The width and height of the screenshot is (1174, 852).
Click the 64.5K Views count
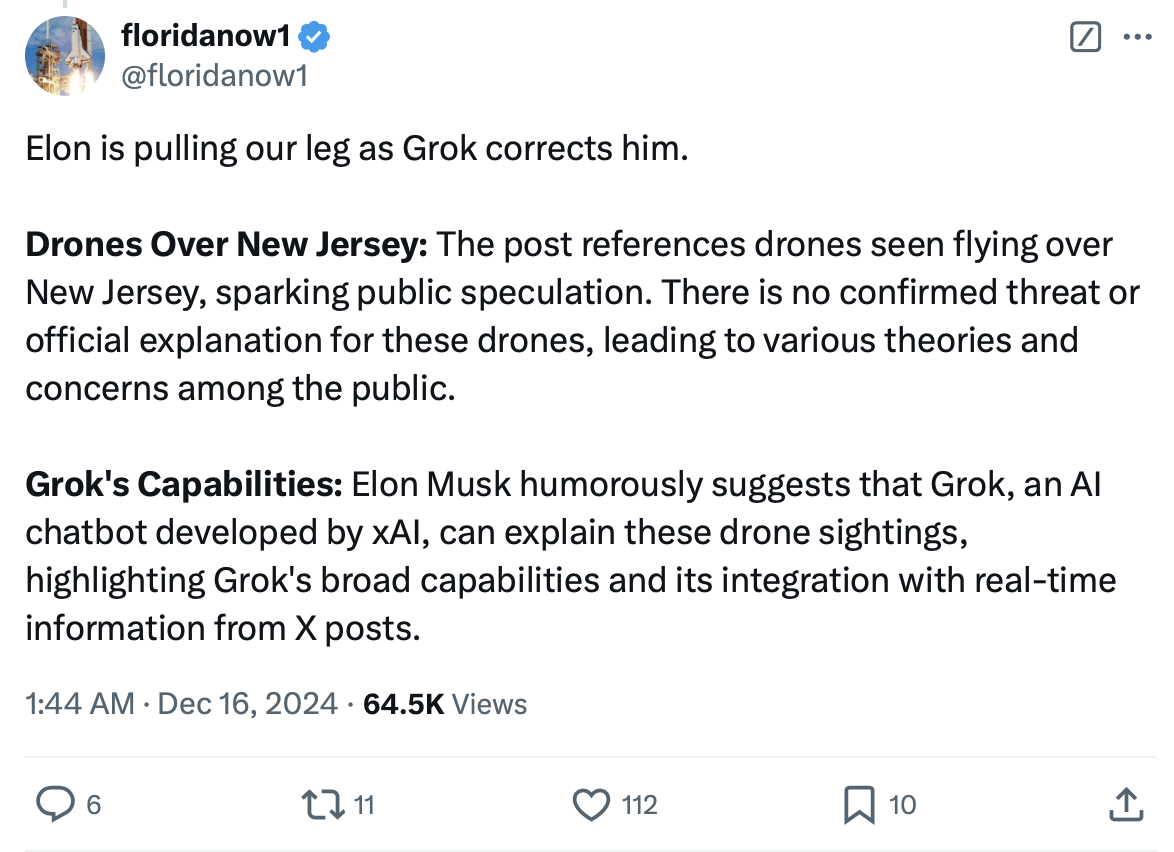445,704
